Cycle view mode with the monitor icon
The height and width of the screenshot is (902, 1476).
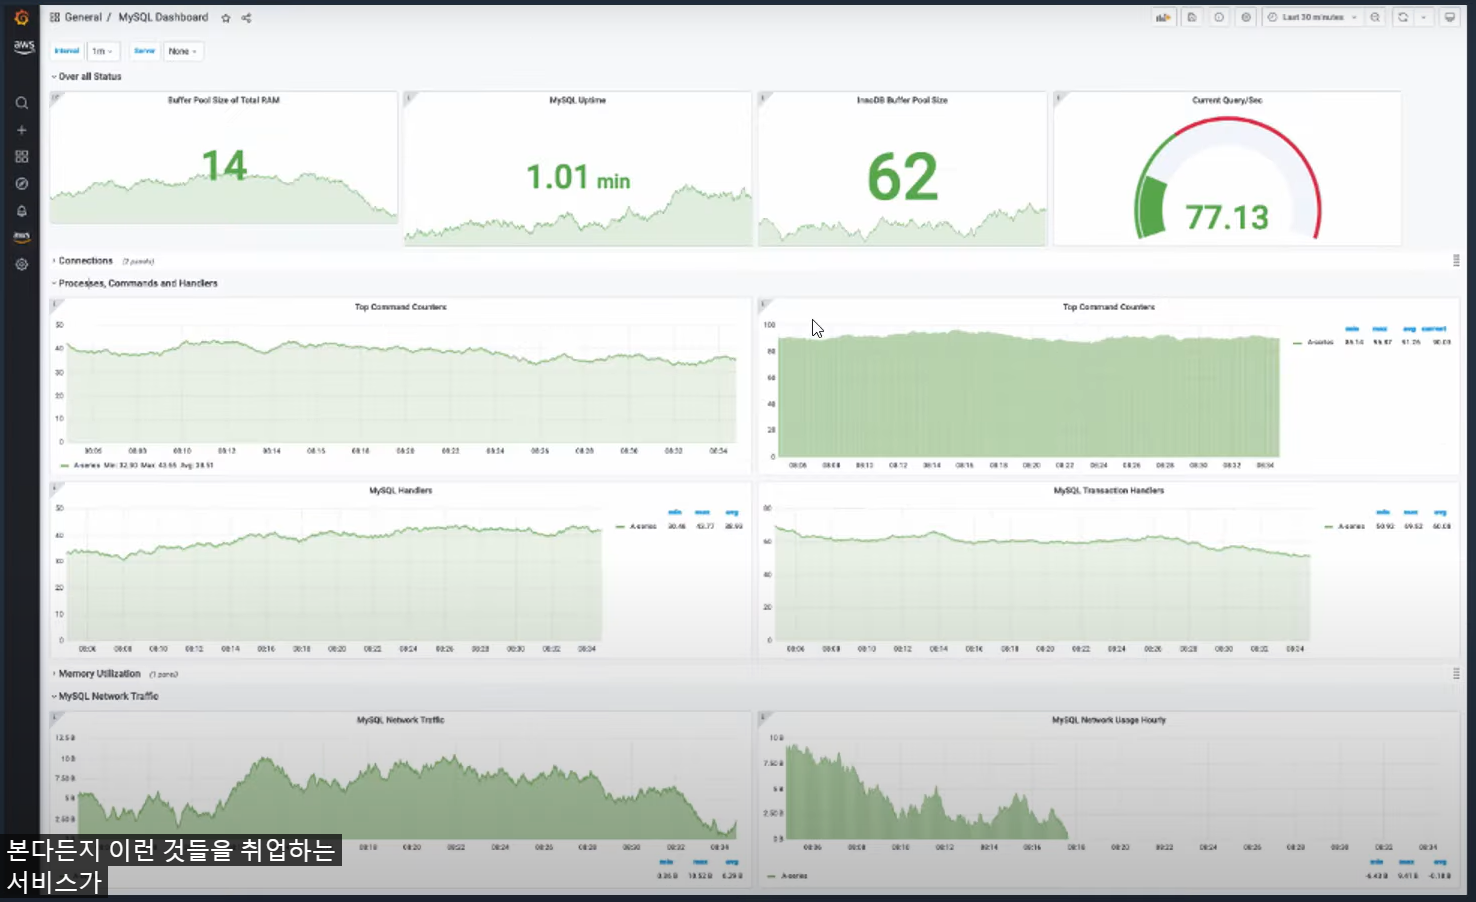(1449, 17)
